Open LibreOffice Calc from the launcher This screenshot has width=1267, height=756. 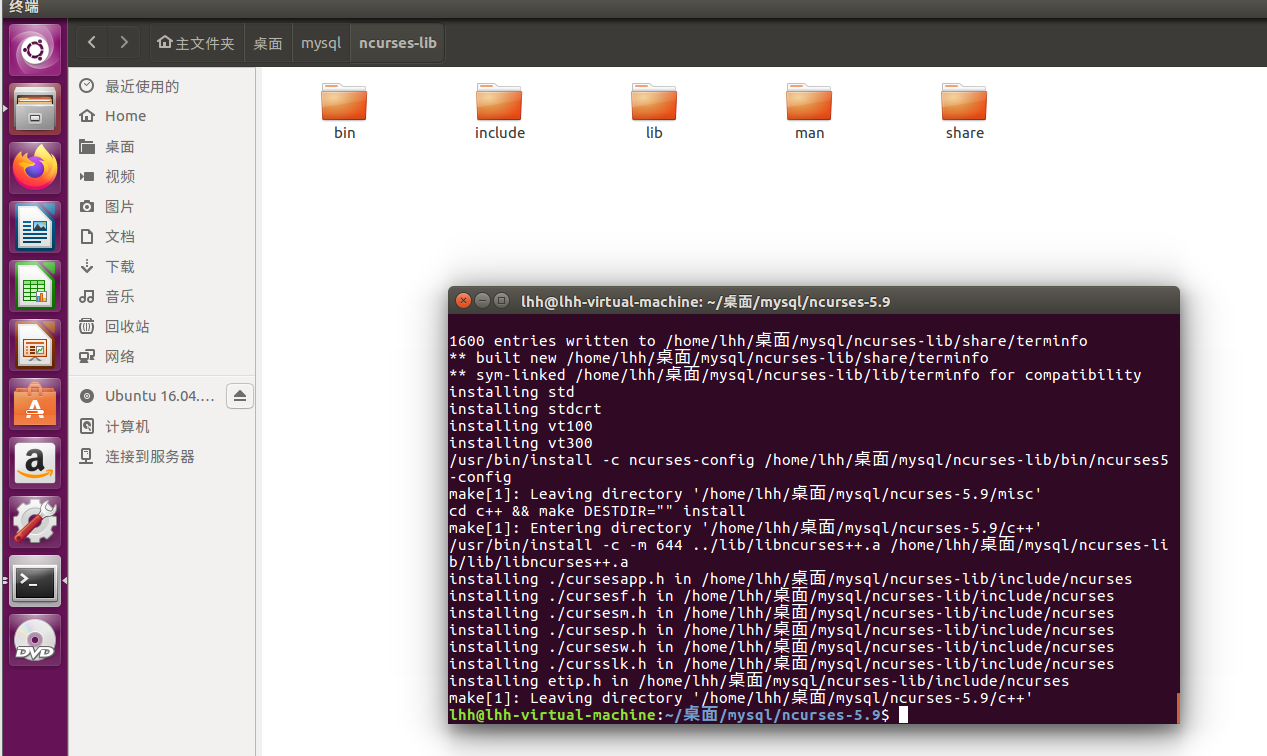(x=35, y=285)
